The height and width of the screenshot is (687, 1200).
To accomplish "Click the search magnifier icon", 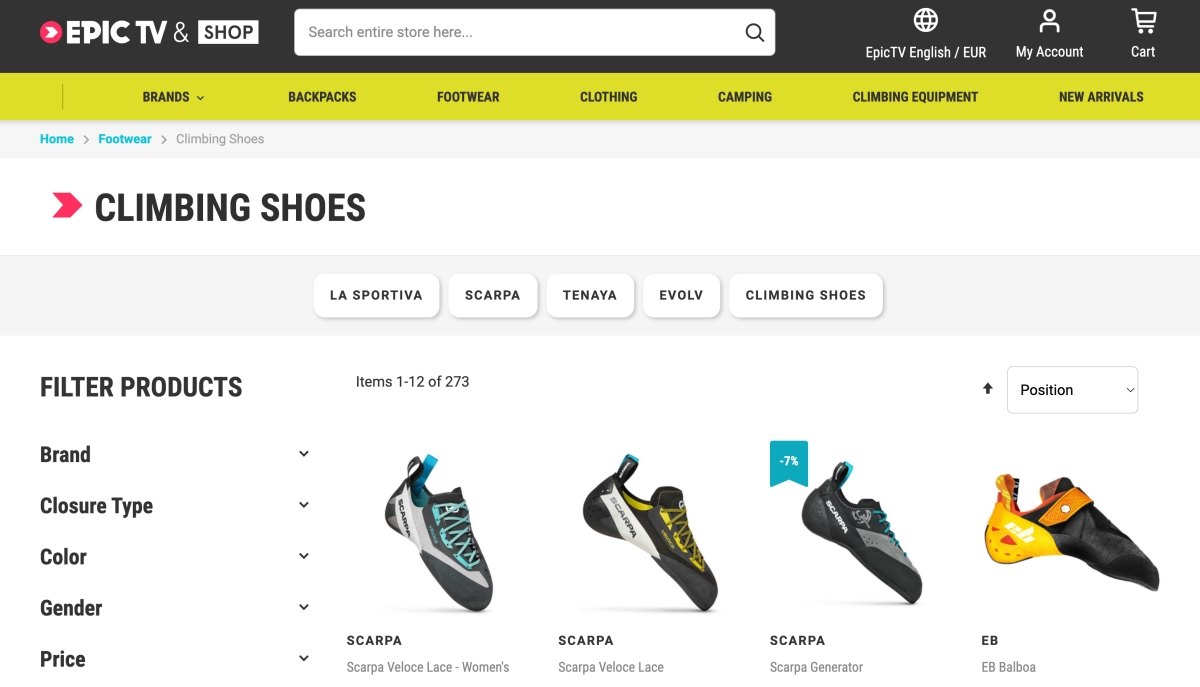I will pyautogui.click(x=755, y=32).
